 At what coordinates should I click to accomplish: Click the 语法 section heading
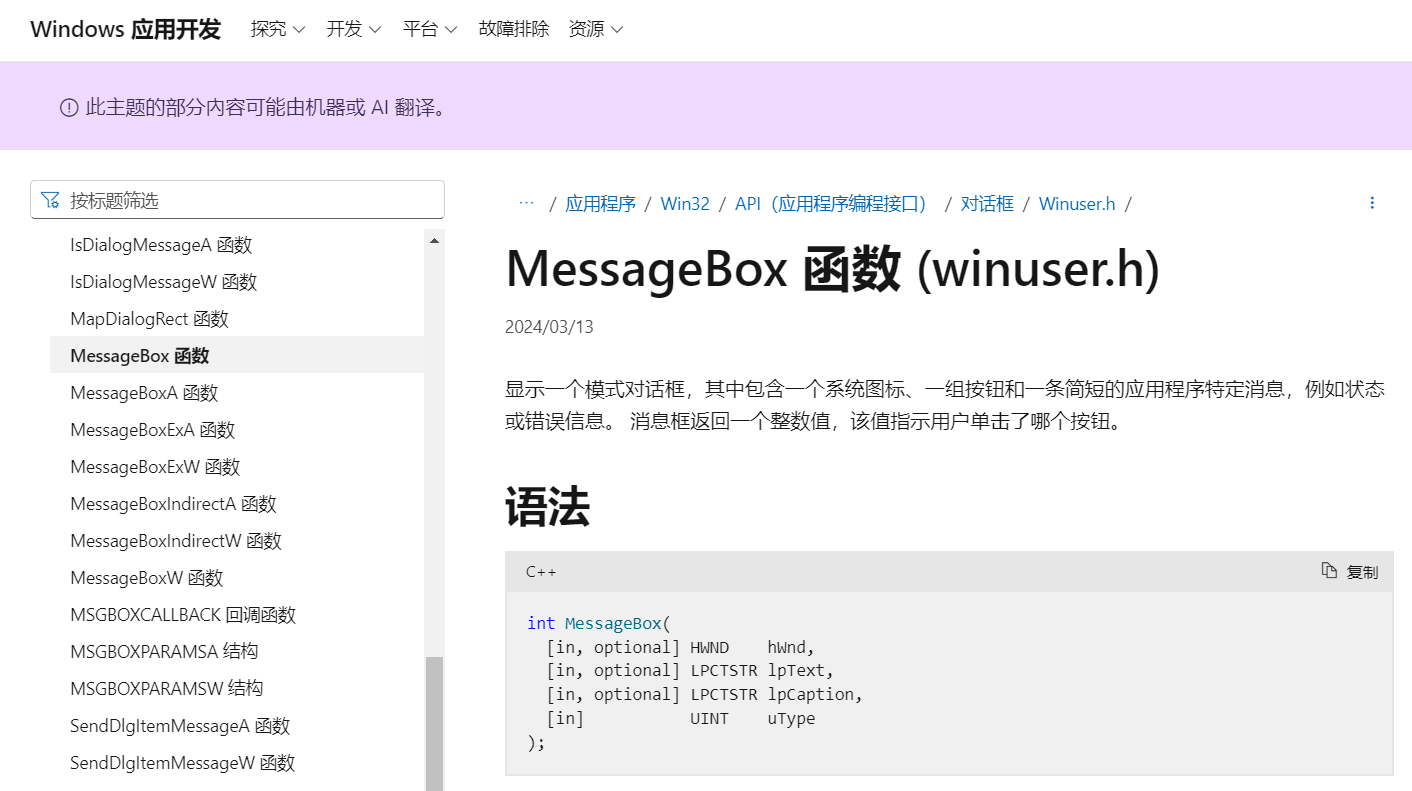pyautogui.click(x=547, y=507)
